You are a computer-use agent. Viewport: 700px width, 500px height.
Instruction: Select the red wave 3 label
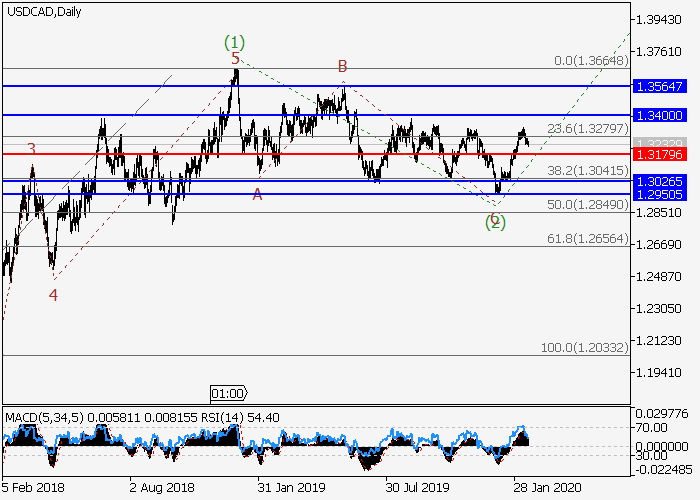(x=32, y=149)
